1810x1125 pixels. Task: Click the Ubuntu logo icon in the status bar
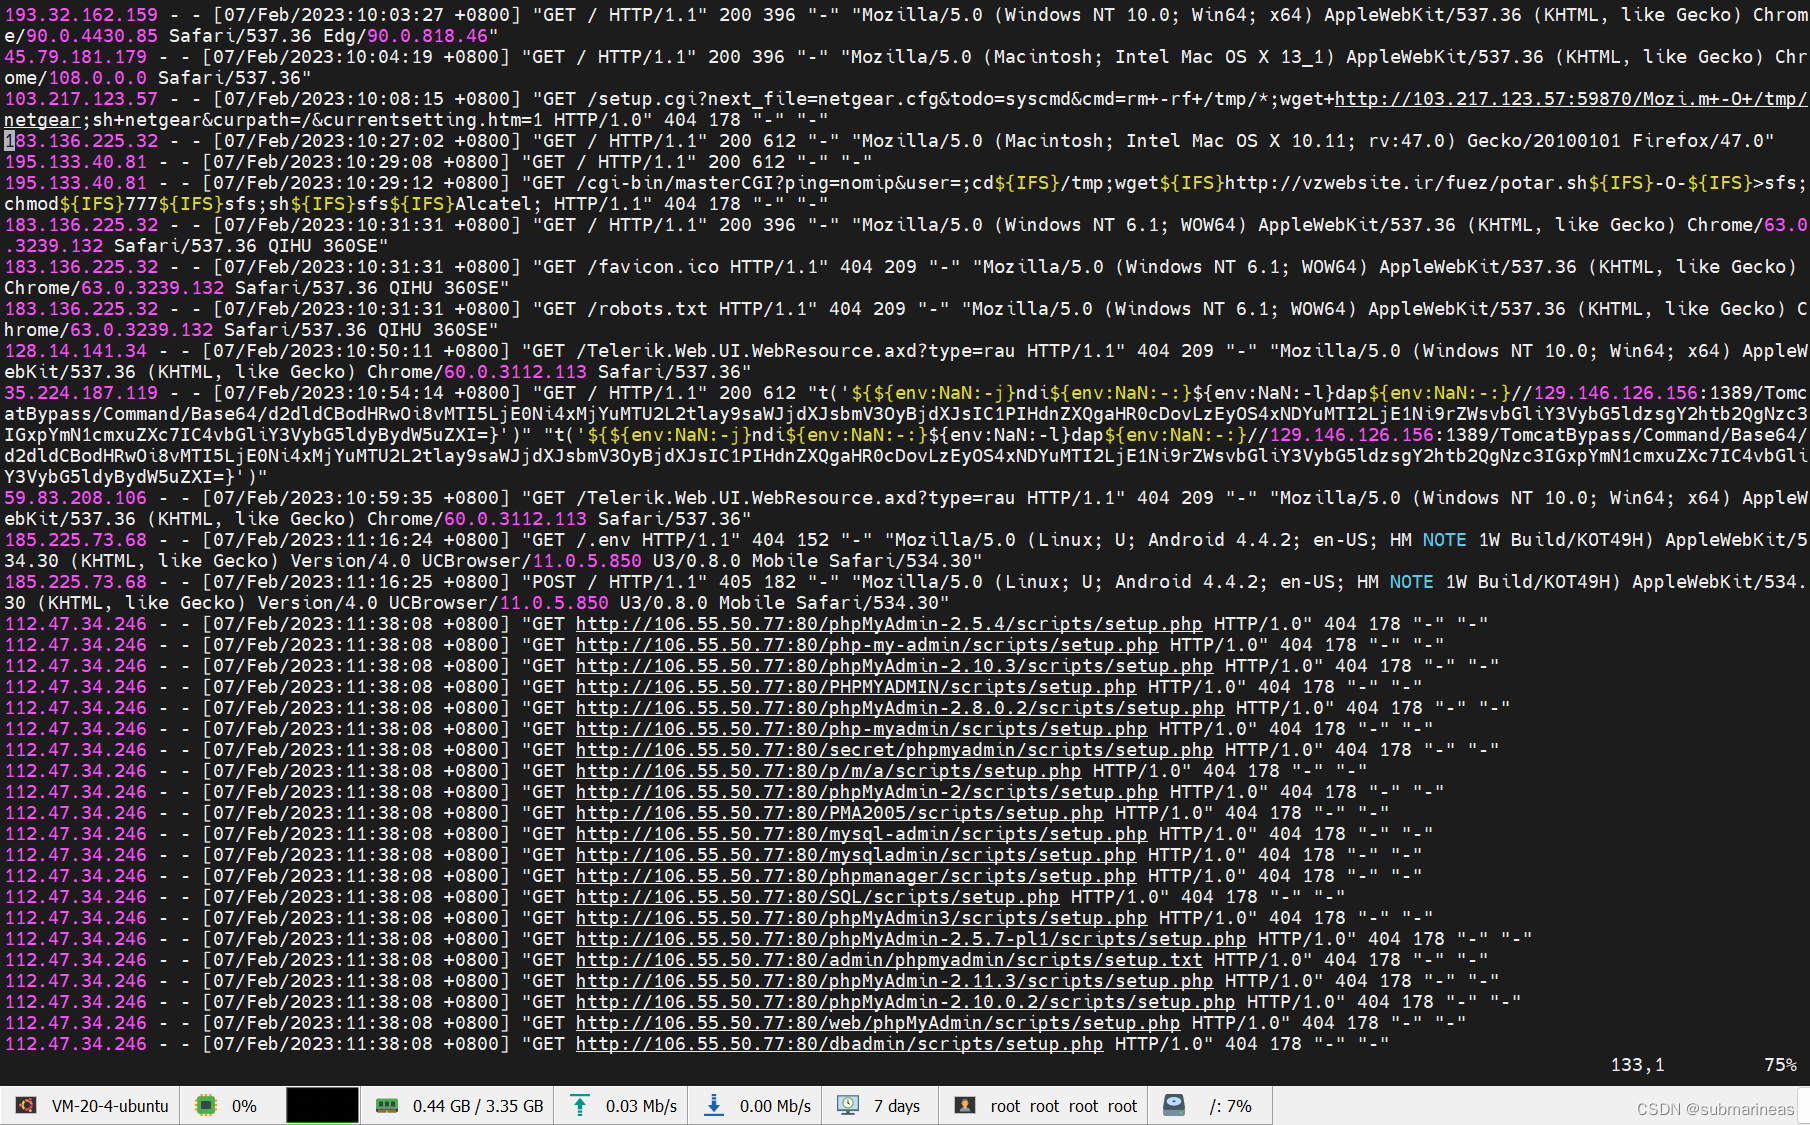(26, 1105)
